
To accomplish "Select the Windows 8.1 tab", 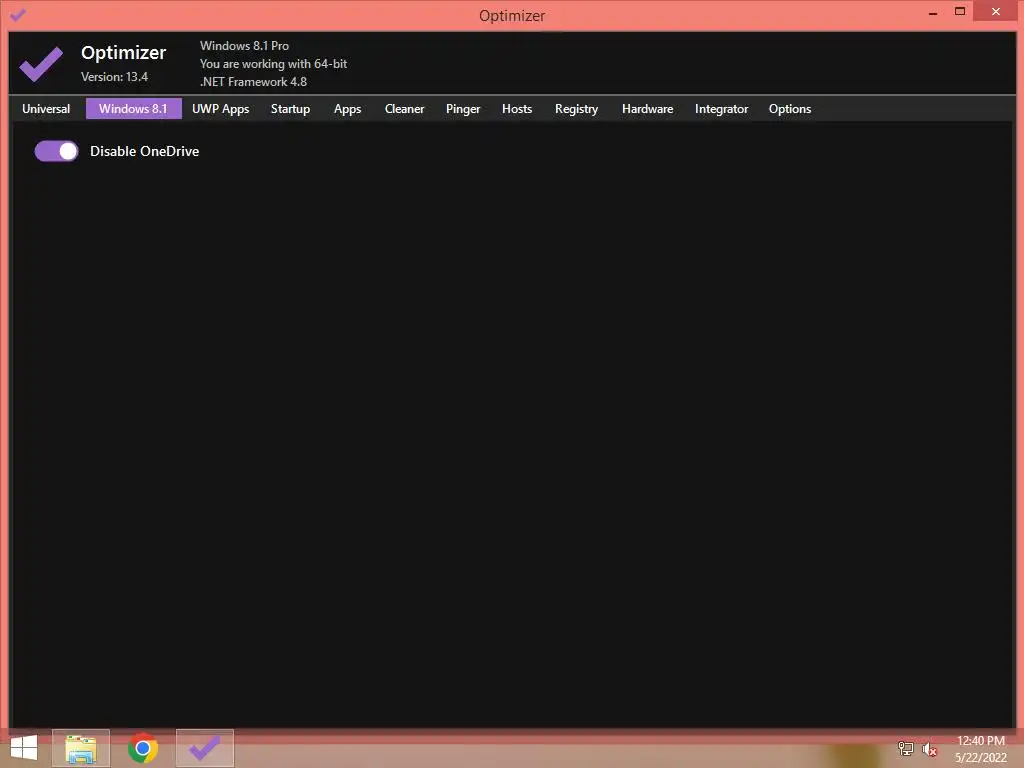I will click(x=133, y=108).
